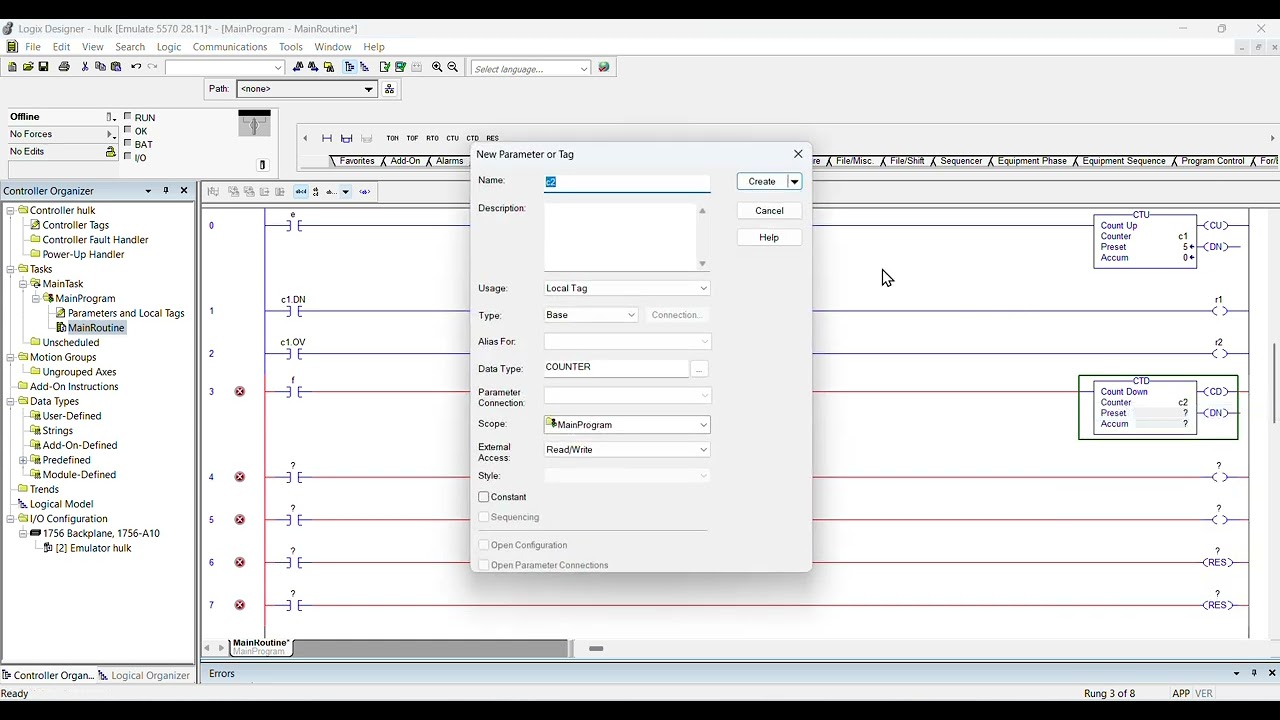This screenshot has width=1280, height=720.
Task: Click the routine horizontal scrollbar thumb
Action: 596,649
